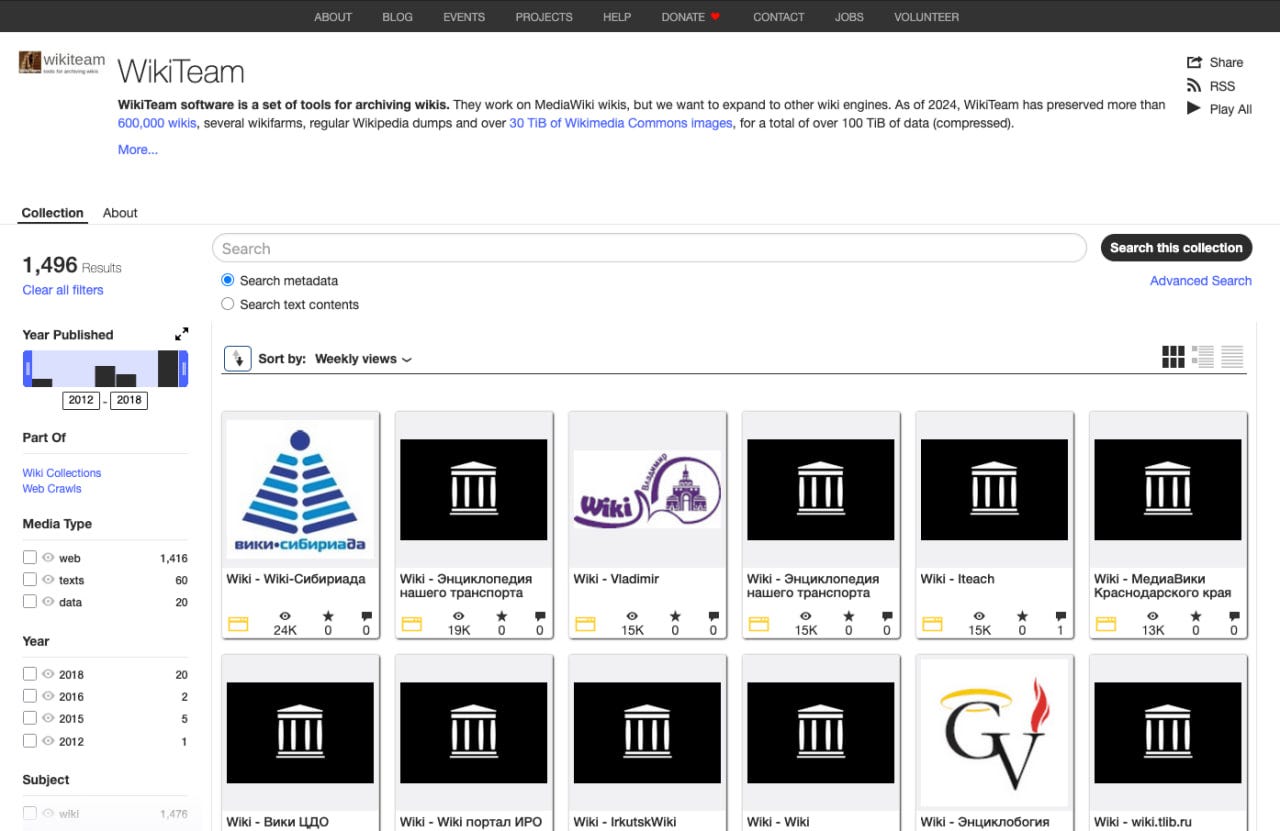Check the 2016 year checkbox
The width and height of the screenshot is (1280, 831).
[30, 696]
